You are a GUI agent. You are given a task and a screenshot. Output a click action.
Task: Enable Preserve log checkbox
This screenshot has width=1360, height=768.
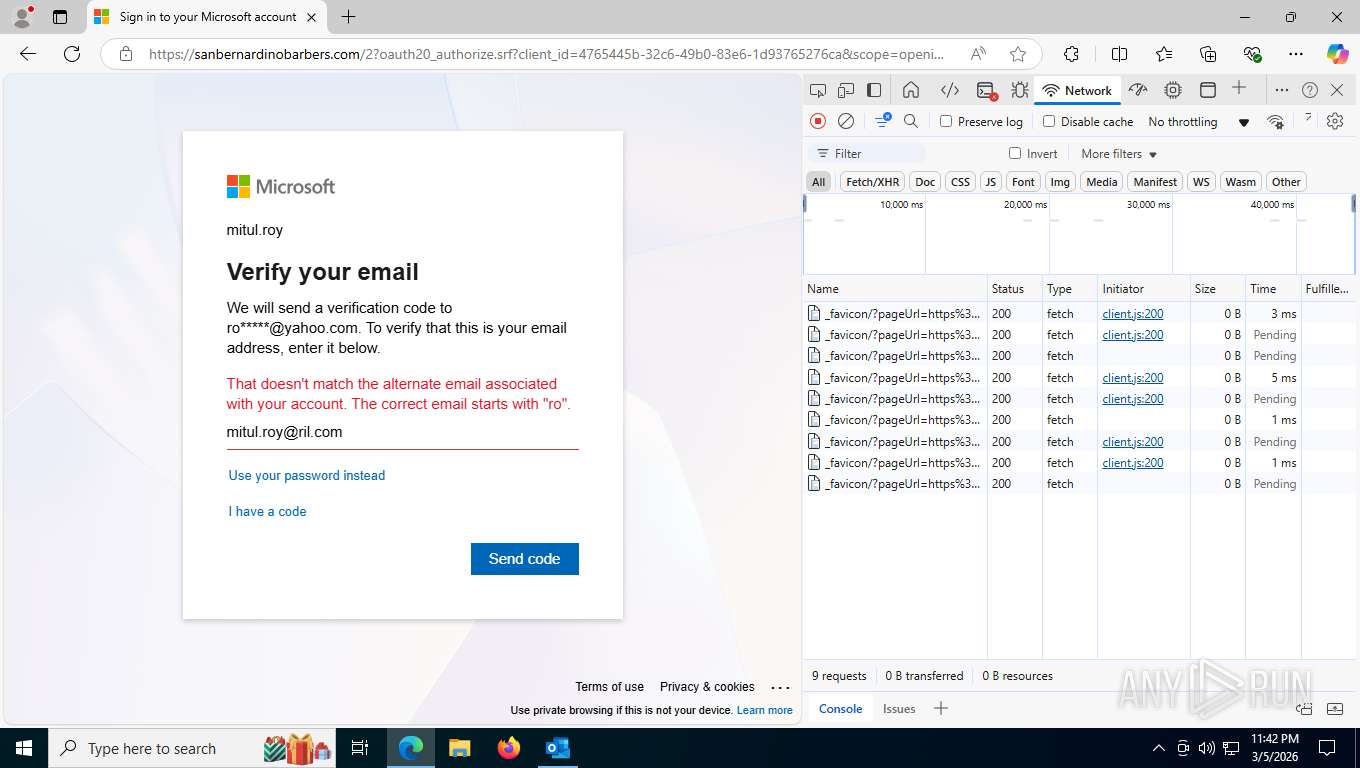tap(946, 121)
